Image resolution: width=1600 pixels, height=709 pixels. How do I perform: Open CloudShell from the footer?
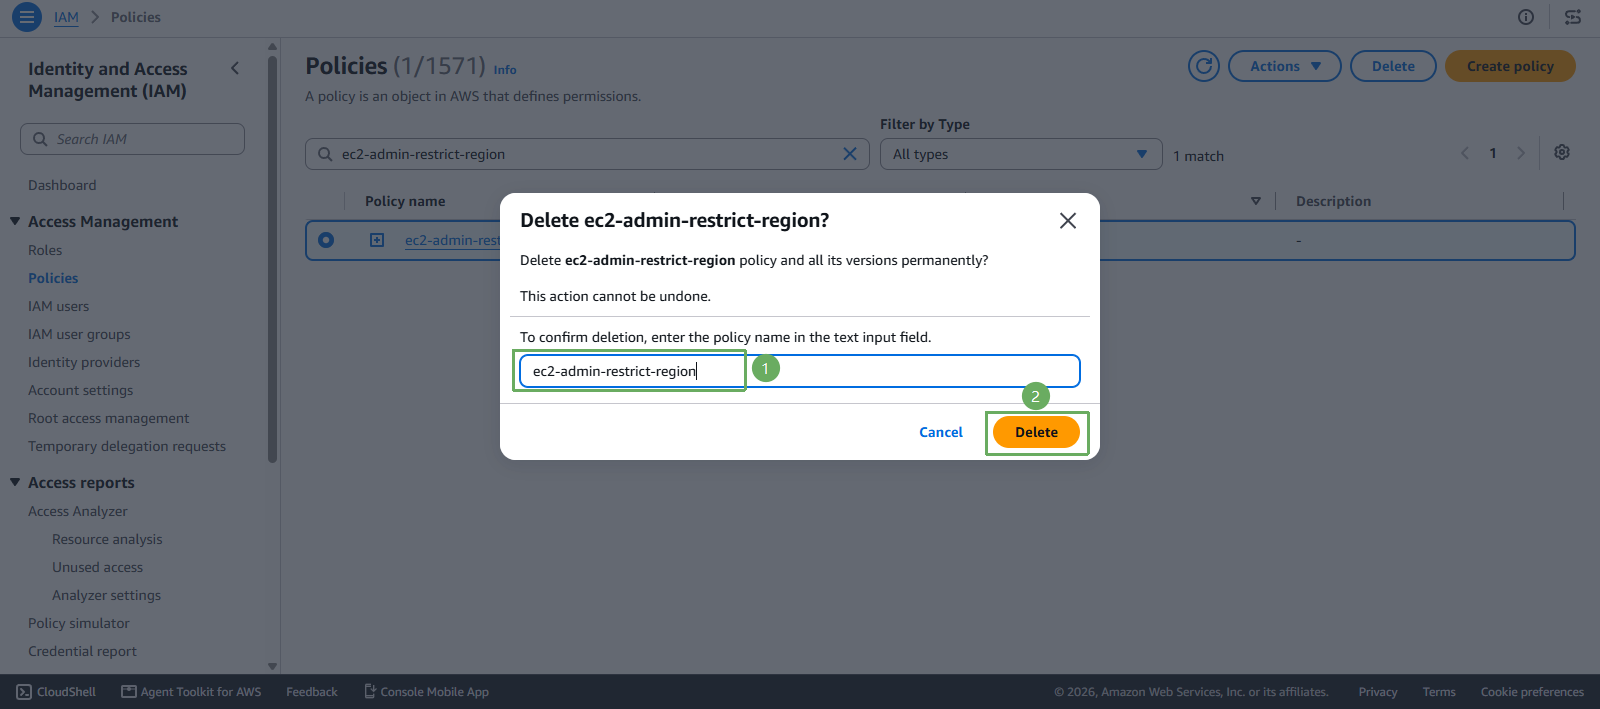[56, 692]
